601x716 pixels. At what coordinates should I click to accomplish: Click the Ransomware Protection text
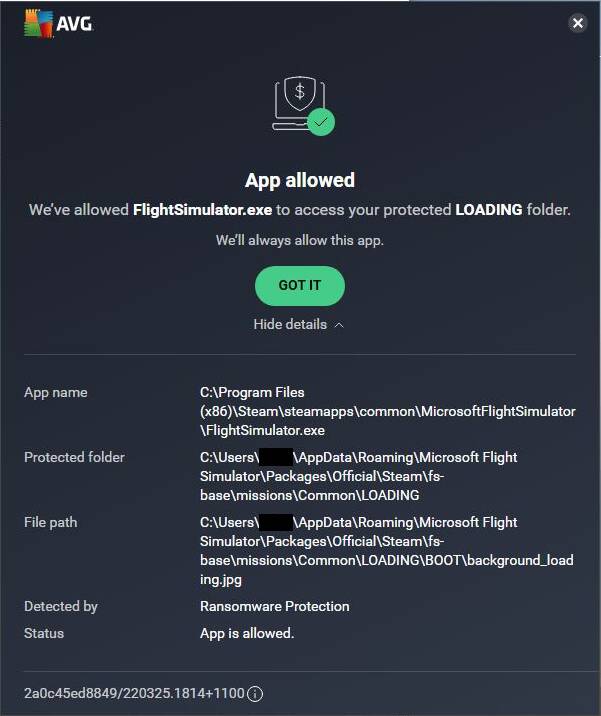[x=274, y=606]
